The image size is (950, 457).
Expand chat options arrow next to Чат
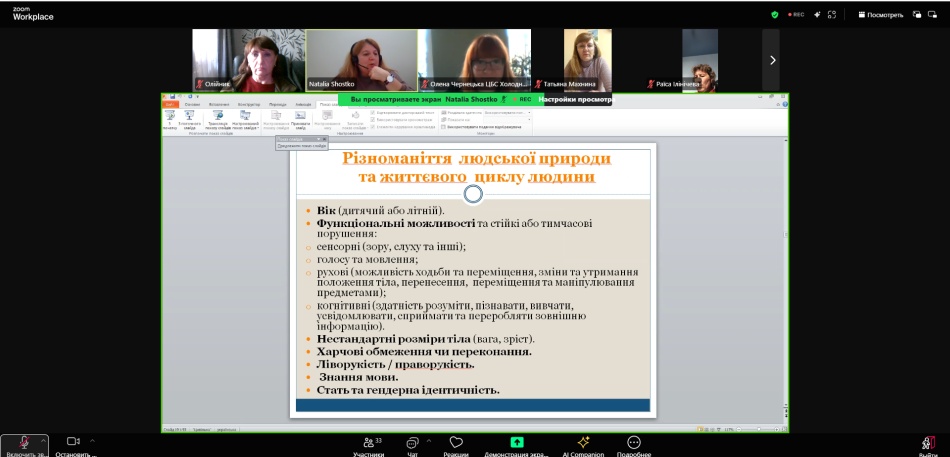tap(428, 440)
